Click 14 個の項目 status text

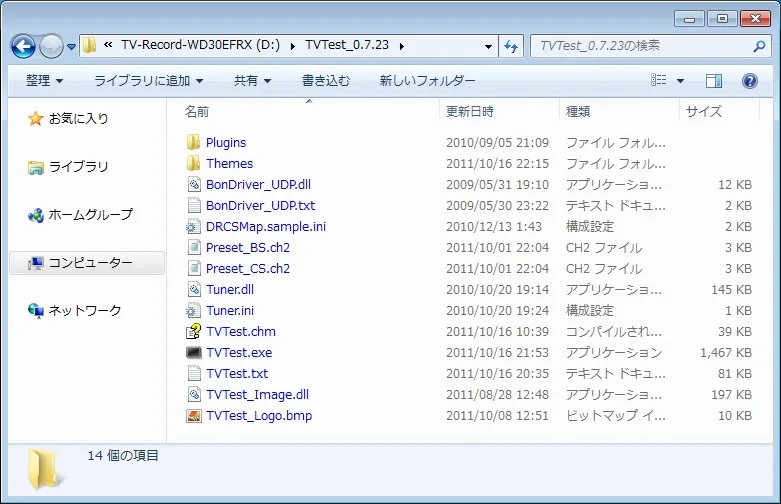tap(123, 456)
